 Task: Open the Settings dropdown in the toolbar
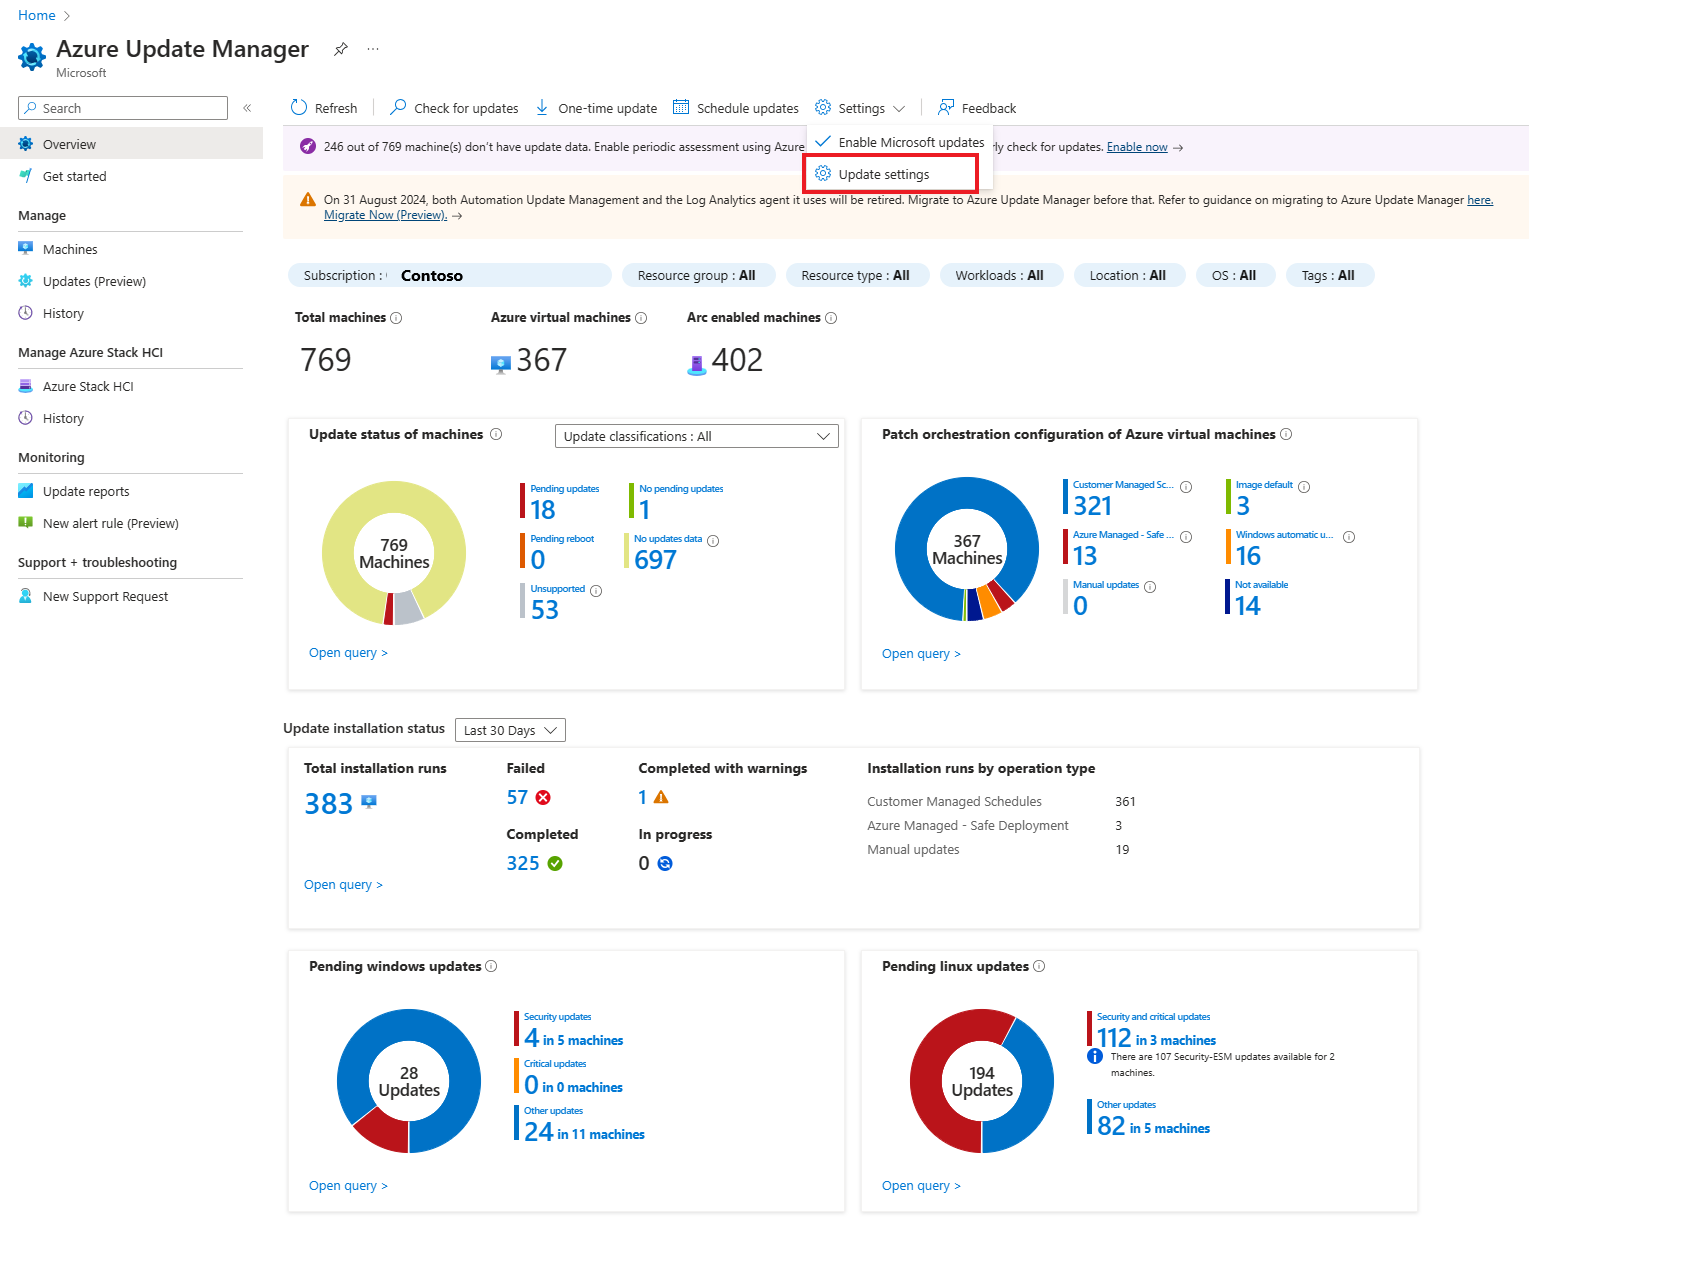click(x=860, y=107)
